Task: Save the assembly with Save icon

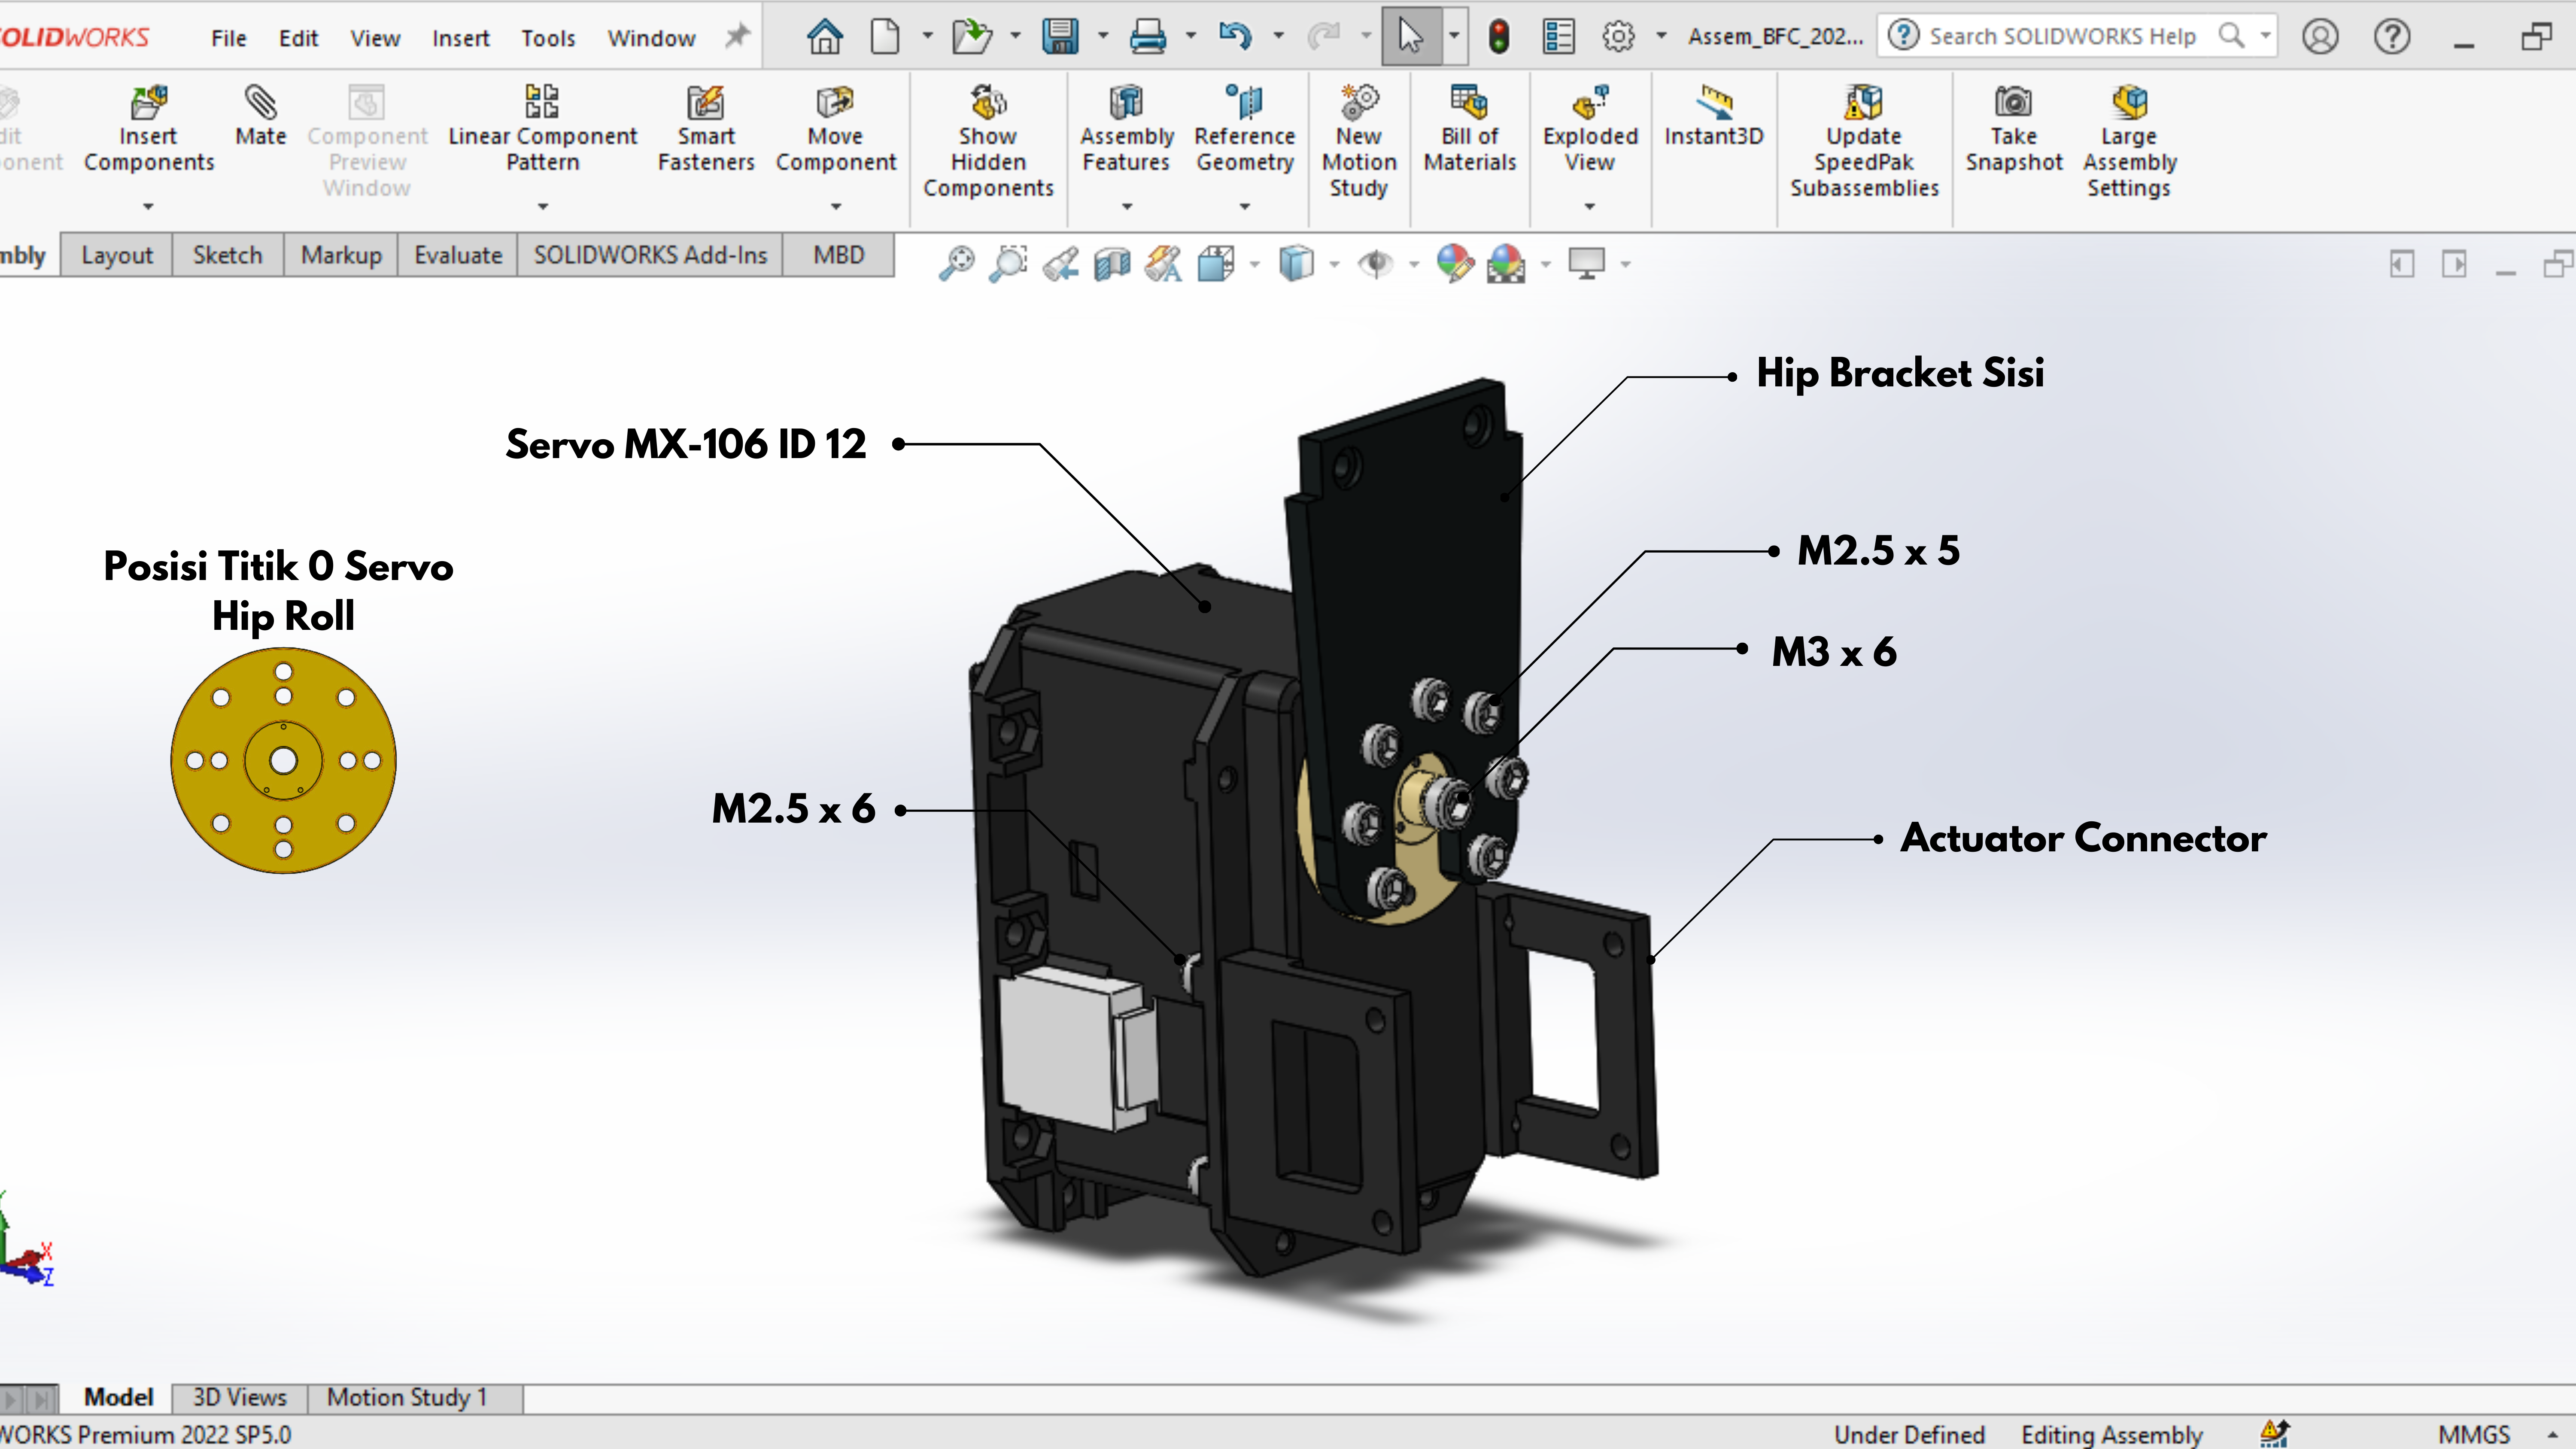Action: (x=1060, y=37)
